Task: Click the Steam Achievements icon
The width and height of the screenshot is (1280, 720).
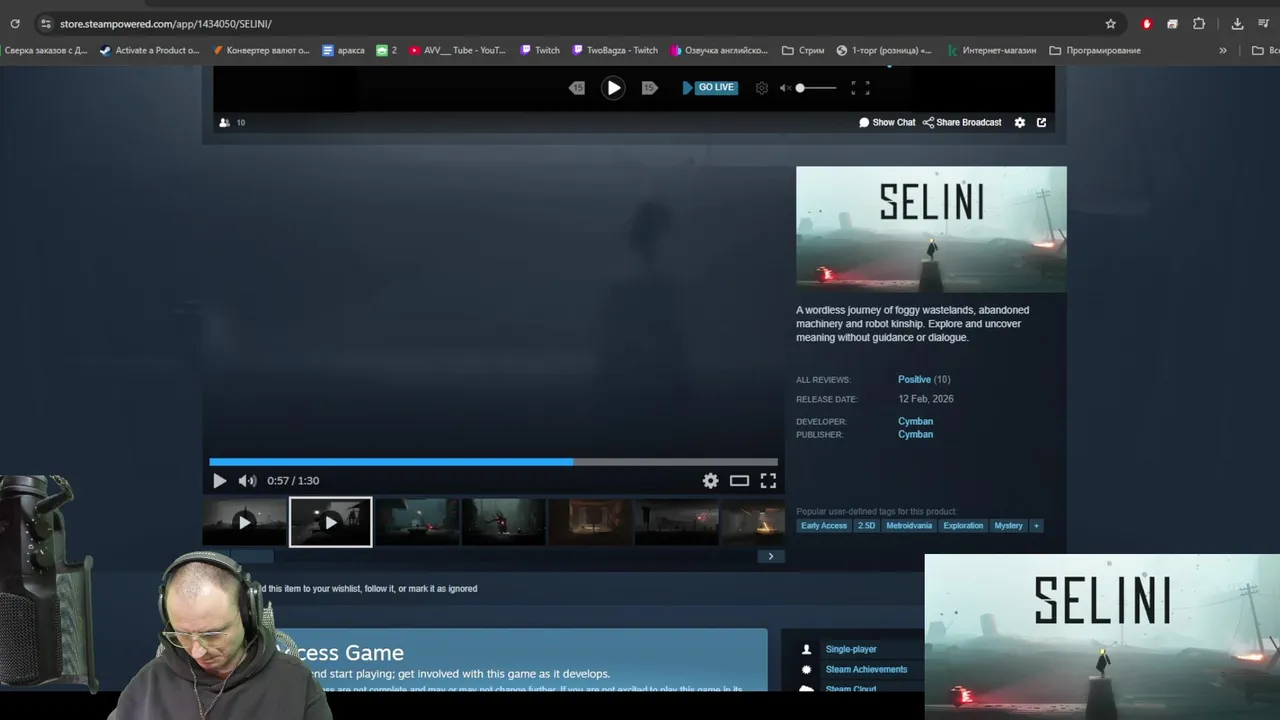Action: click(807, 669)
